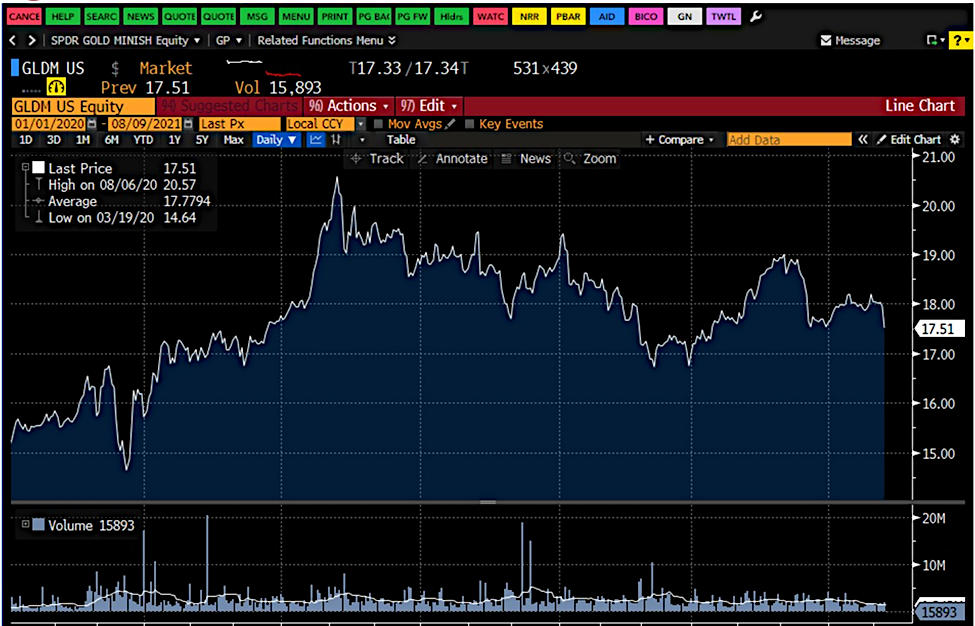Image resolution: width=975 pixels, height=626 pixels.
Task: Click the green MSG key button
Action: pos(257,17)
